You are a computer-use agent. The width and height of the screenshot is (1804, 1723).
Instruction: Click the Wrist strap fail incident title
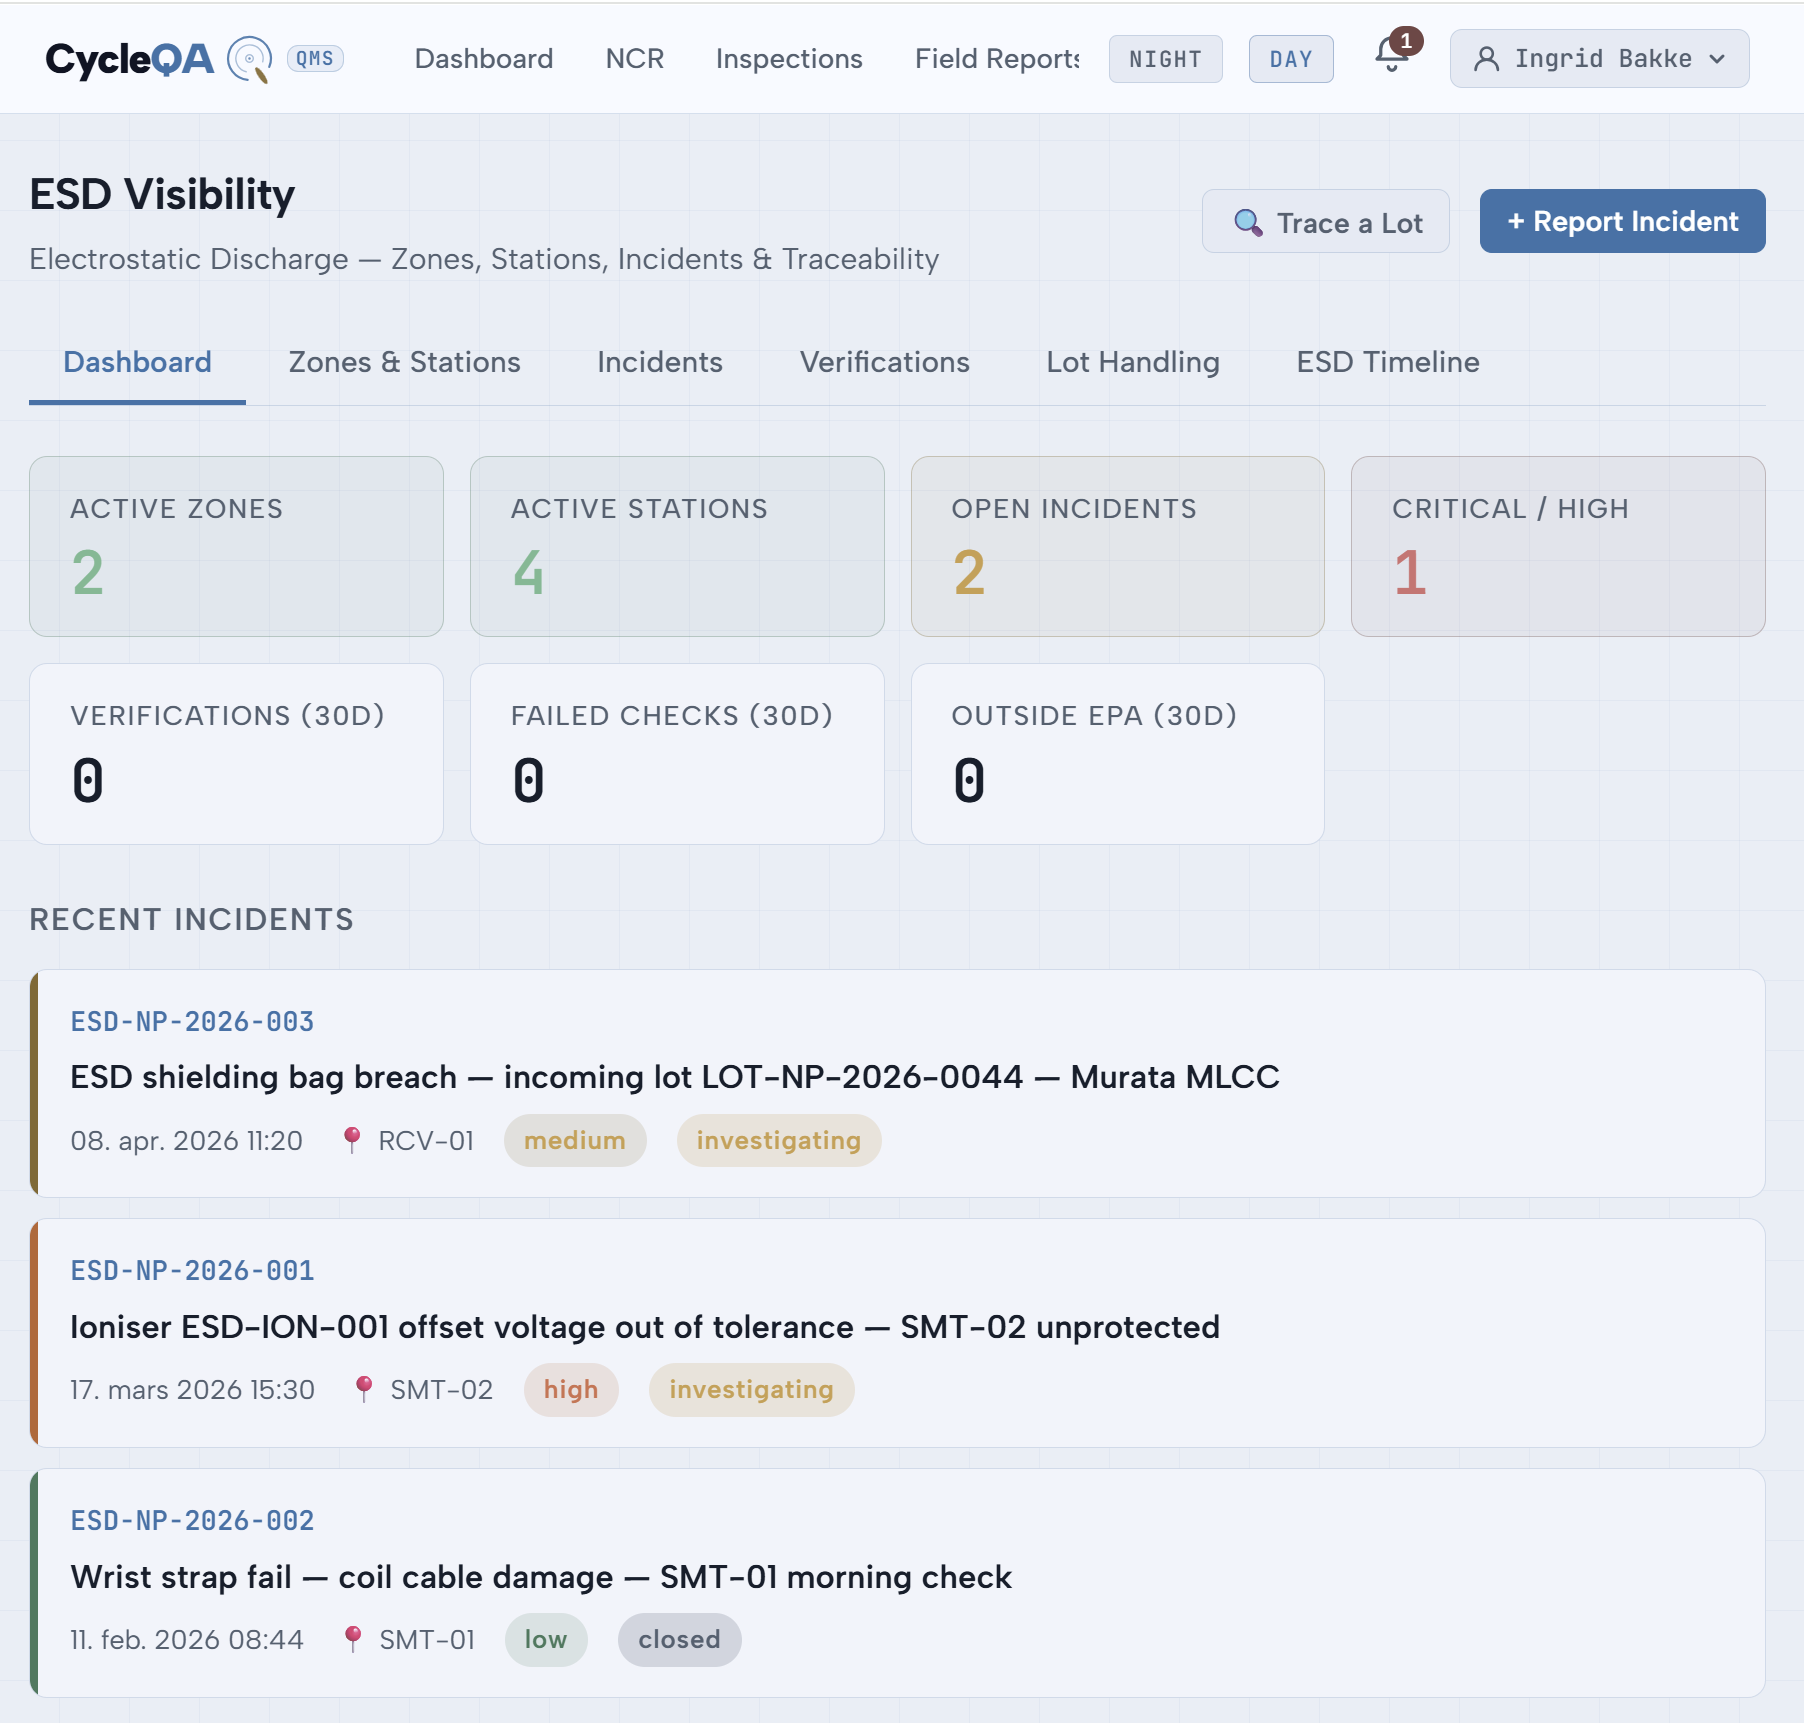click(x=541, y=1577)
